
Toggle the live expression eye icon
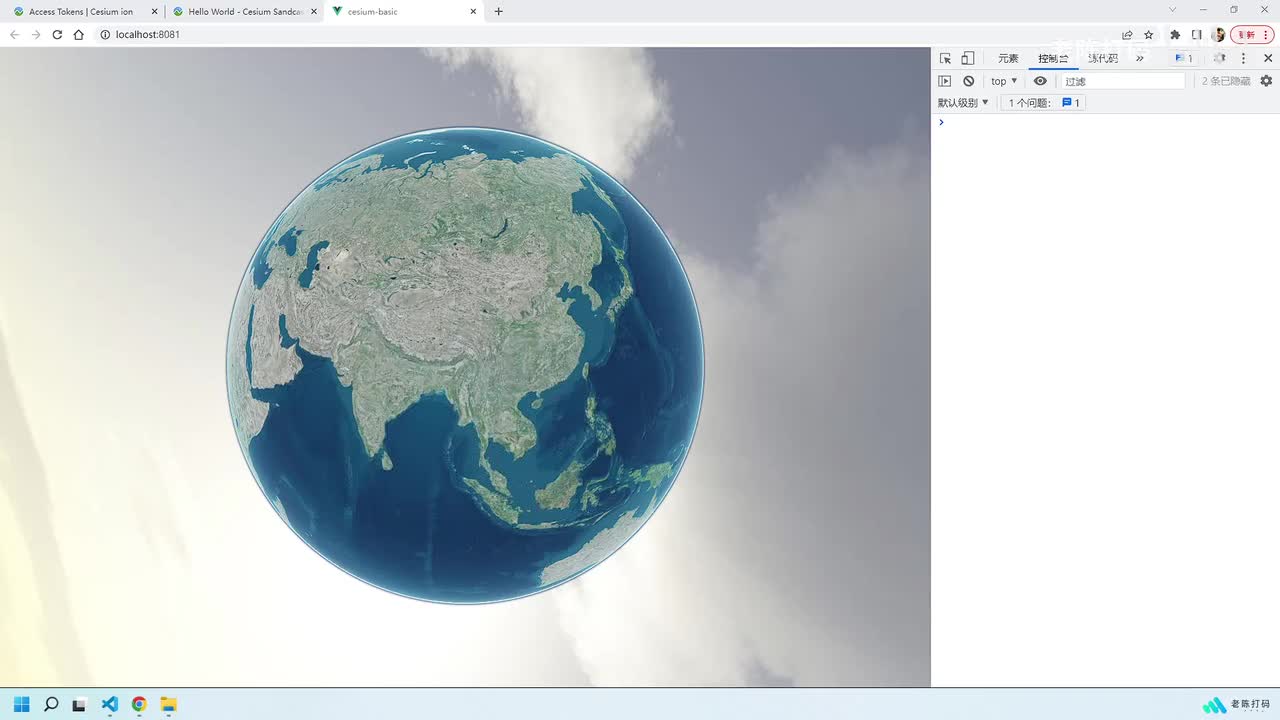click(1040, 81)
